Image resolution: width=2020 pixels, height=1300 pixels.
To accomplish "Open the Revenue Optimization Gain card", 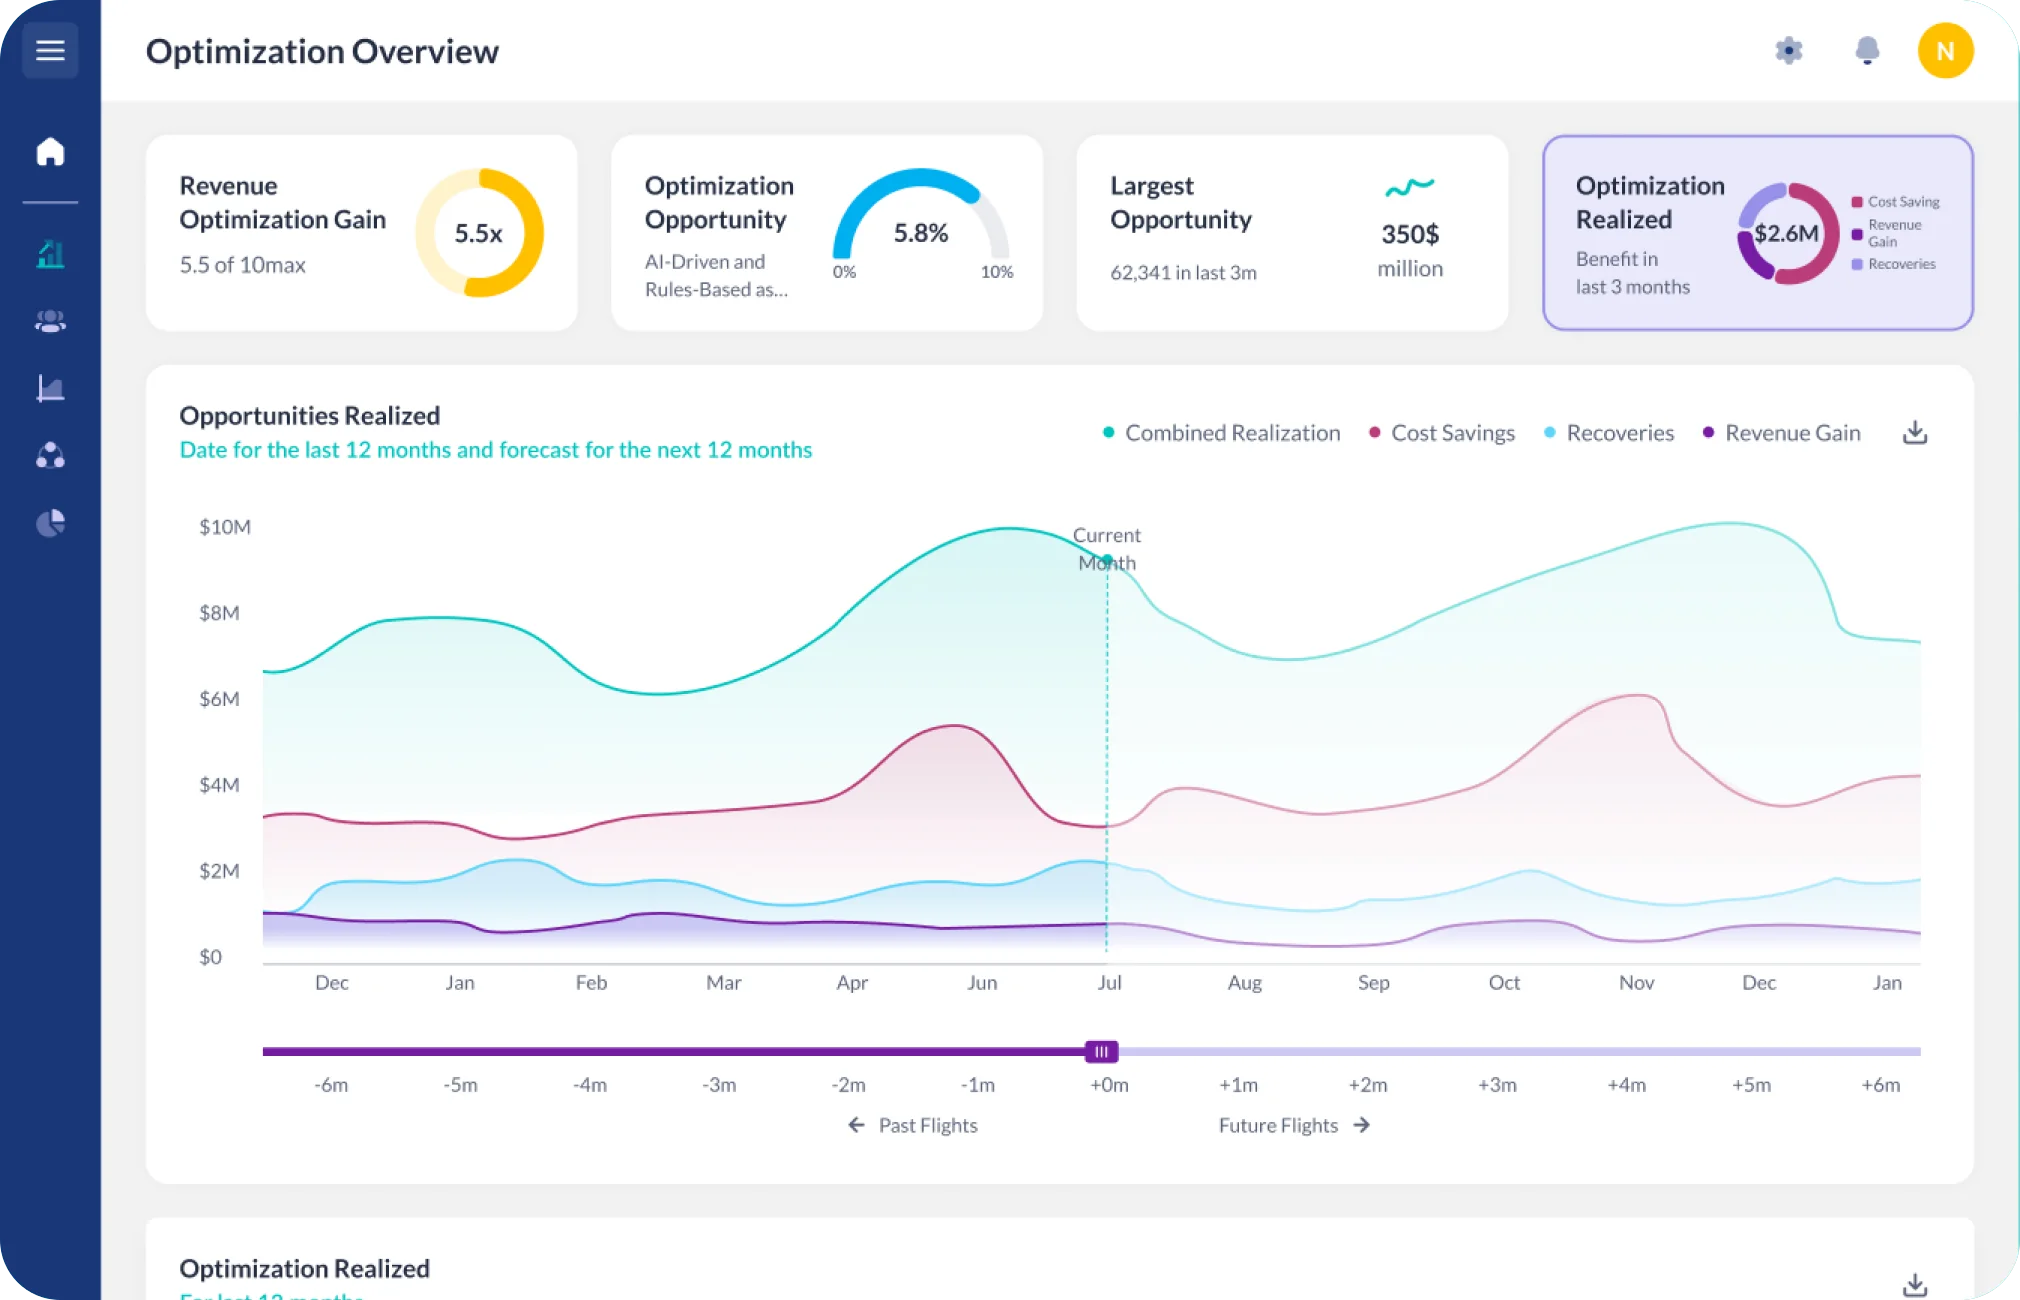I will pos(362,232).
